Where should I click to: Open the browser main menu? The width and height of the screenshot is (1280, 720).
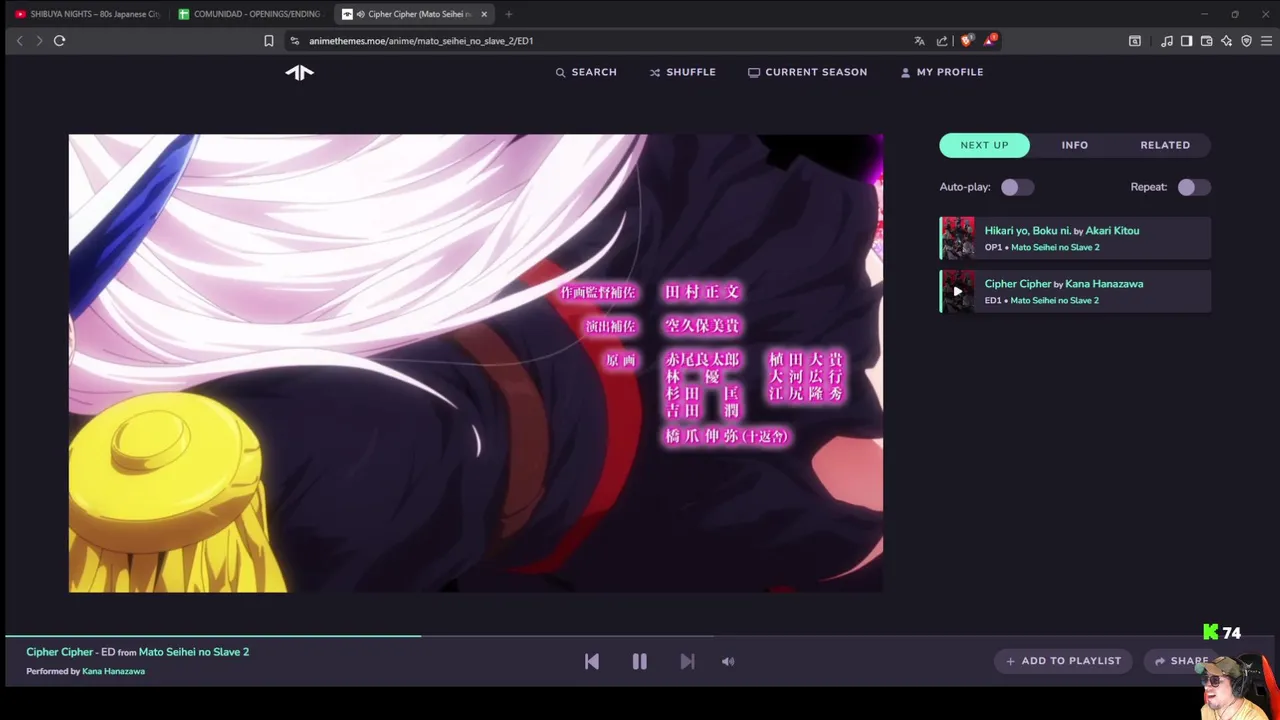tap(1266, 41)
